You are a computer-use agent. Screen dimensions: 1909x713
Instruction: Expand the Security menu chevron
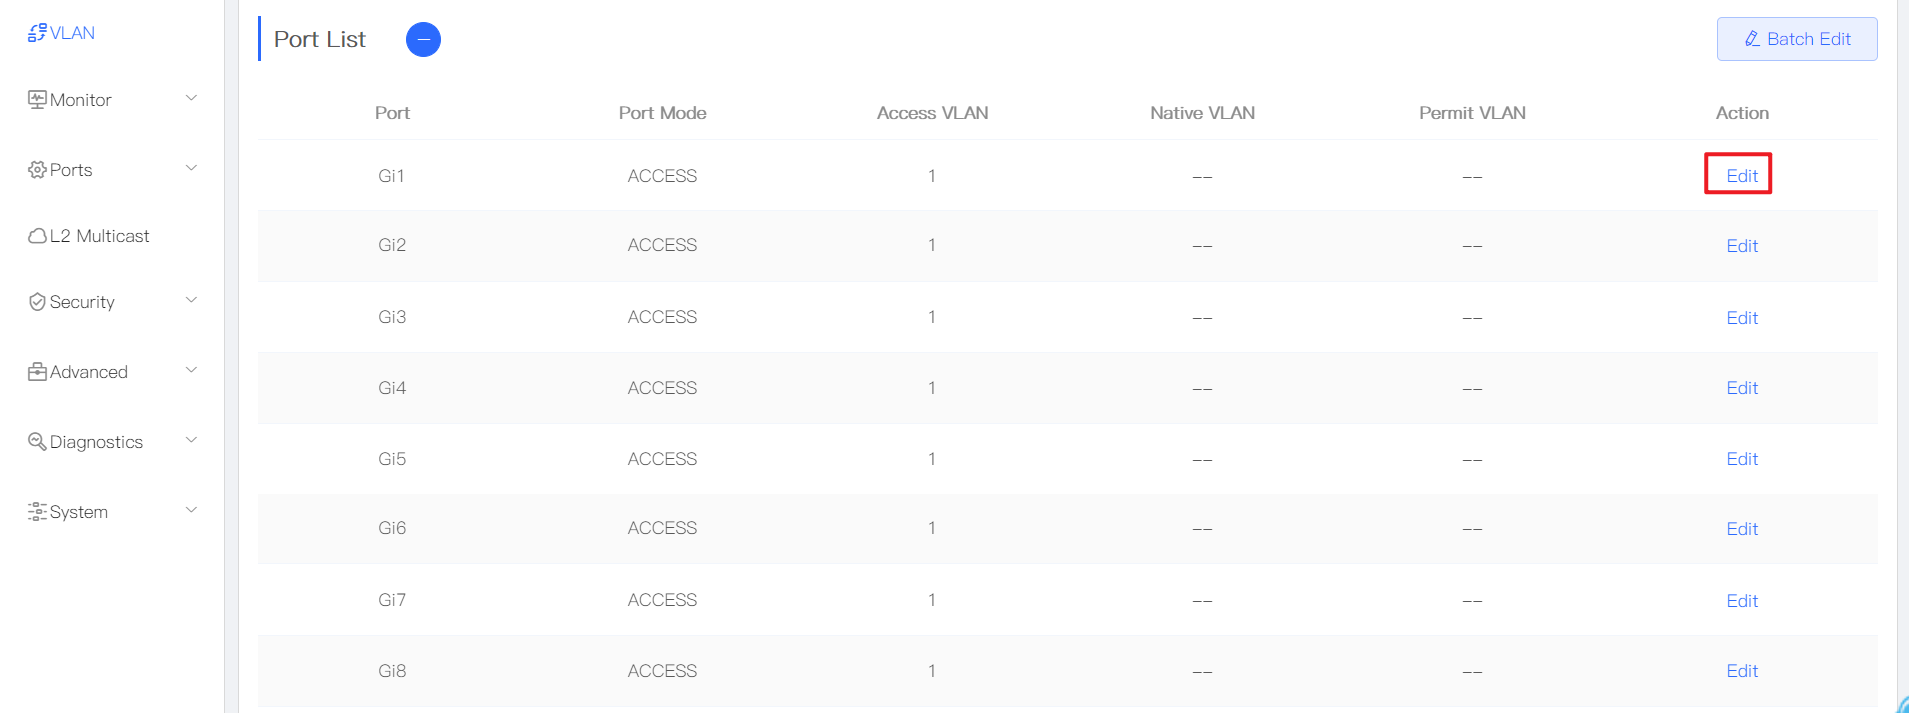pos(191,300)
